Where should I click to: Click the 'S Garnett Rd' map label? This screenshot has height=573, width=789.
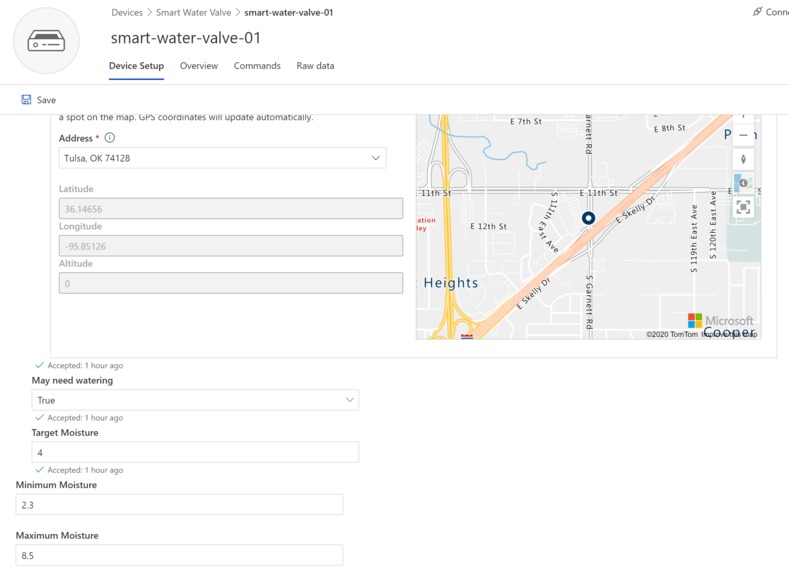coord(589,302)
